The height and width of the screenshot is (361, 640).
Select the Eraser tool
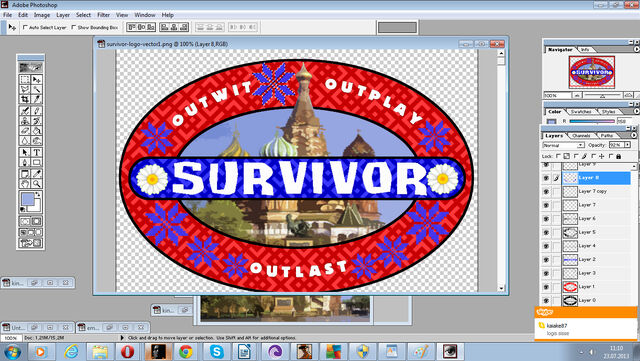point(25,131)
